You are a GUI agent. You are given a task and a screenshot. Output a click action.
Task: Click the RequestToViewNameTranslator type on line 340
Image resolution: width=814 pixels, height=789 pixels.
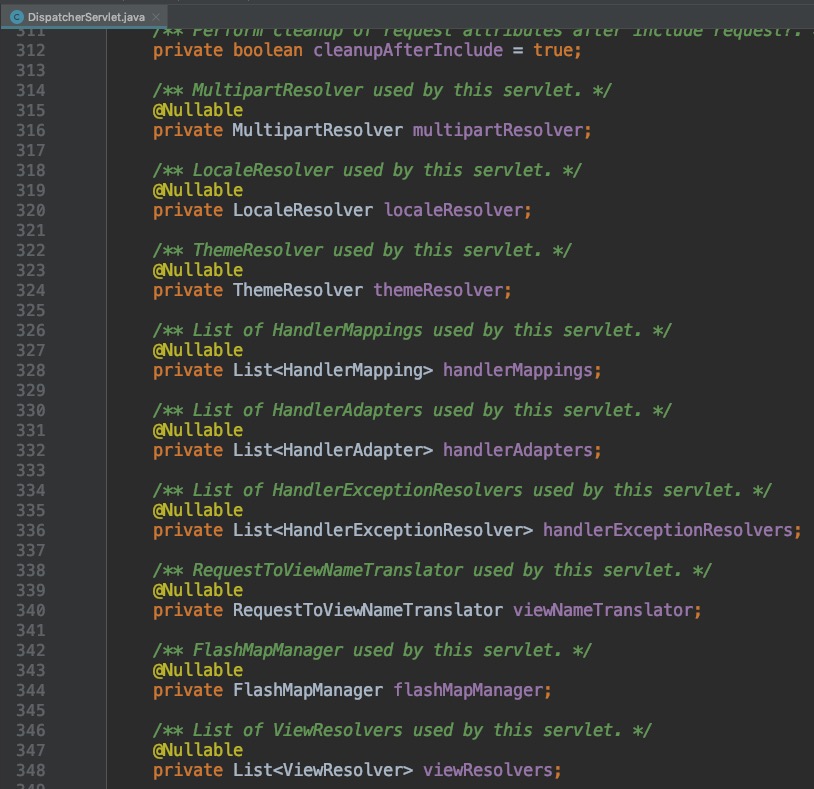click(x=367, y=610)
